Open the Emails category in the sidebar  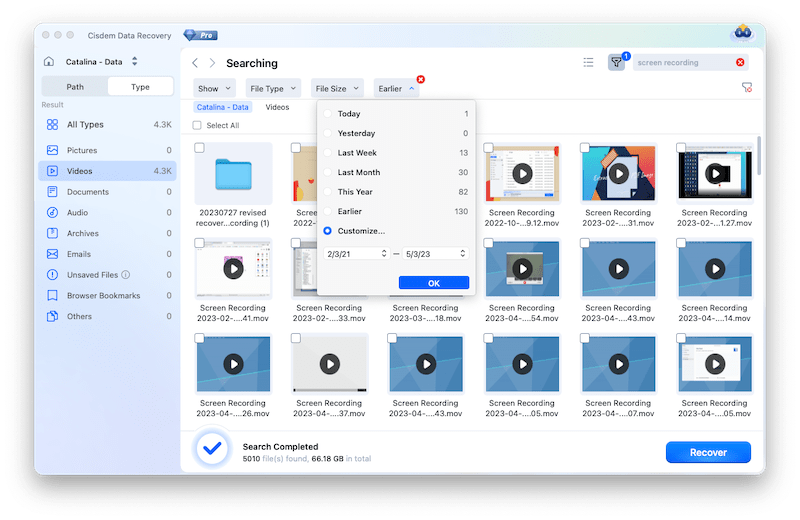click(78, 254)
